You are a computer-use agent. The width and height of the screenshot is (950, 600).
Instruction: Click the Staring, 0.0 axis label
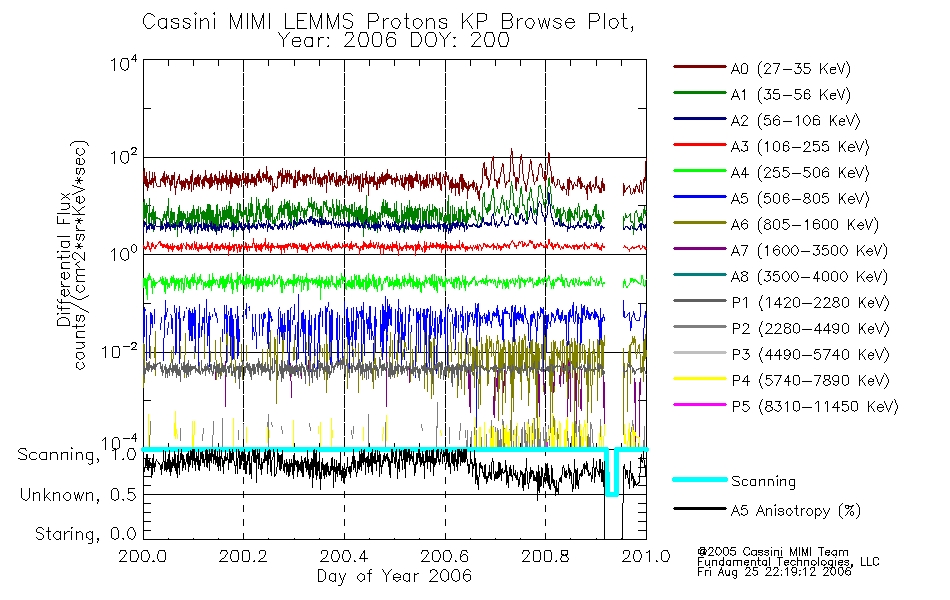click(x=85, y=534)
